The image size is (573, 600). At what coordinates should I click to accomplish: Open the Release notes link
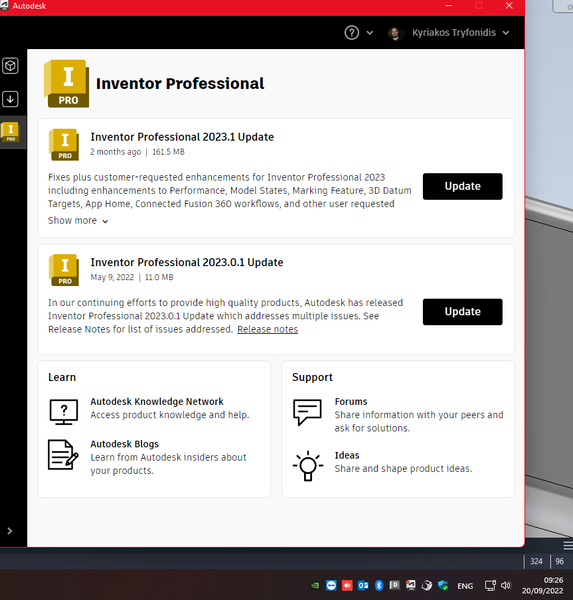coord(268,329)
